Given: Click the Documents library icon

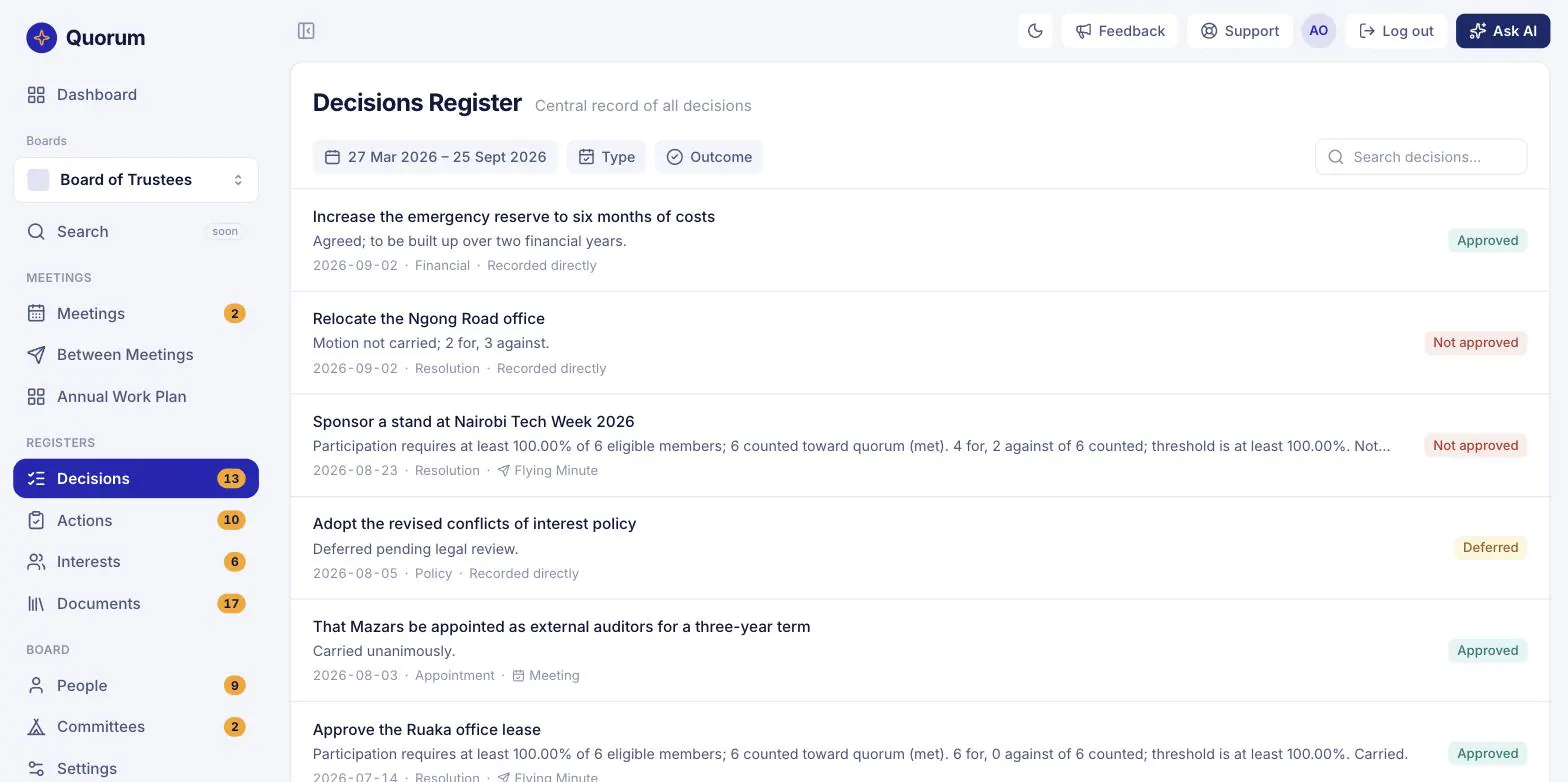Looking at the screenshot, I should [36, 604].
